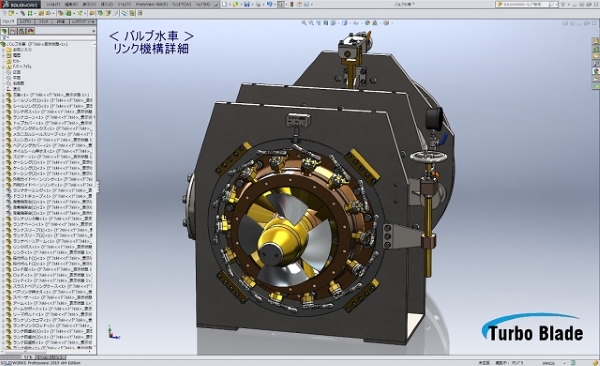Click the Undo arrow icon
This screenshot has height=366, width=600.
(x=269, y=4)
